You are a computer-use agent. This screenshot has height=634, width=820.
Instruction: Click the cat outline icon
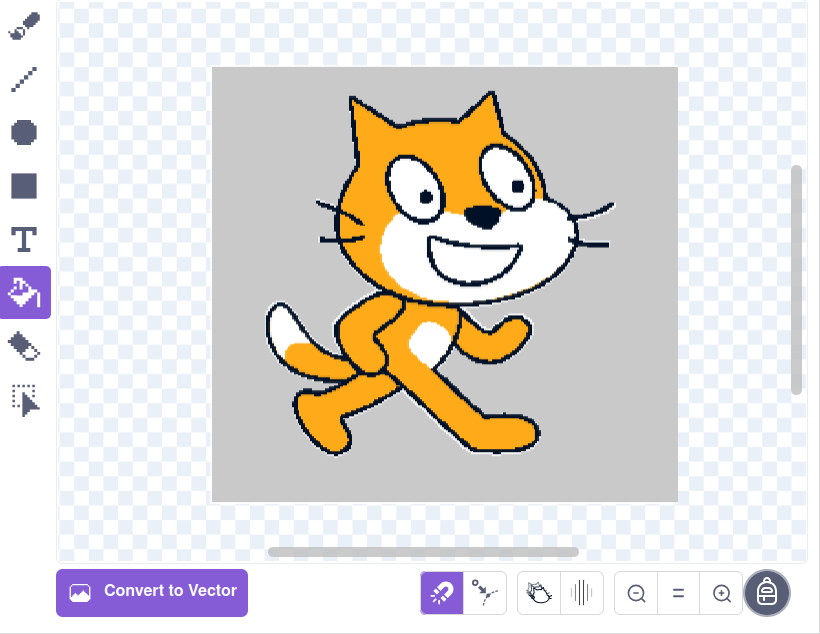(x=537, y=593)
